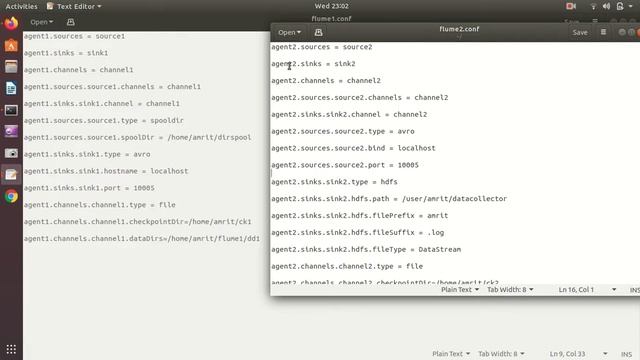Click line 'agent2.sources.source2.port = 10005'
This screenshot has width=640, height=360.
pyautogui.click(x=345, y=165)
